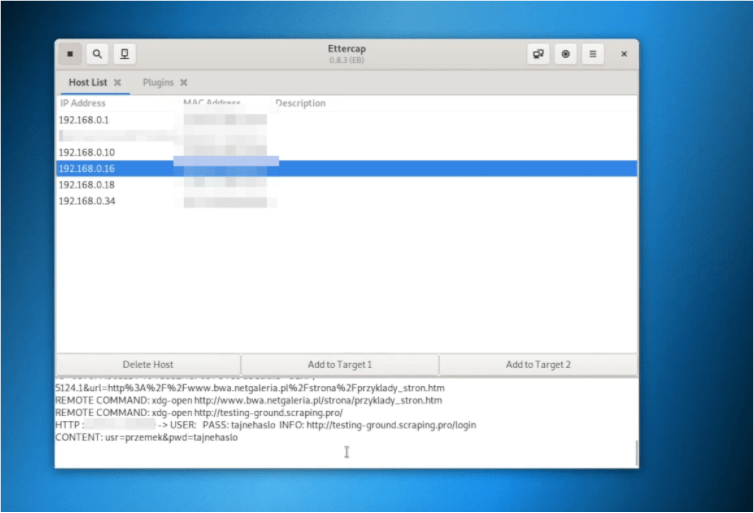Click the Description column header
This screenshot has height=513, width=754.
click(300, 103)
